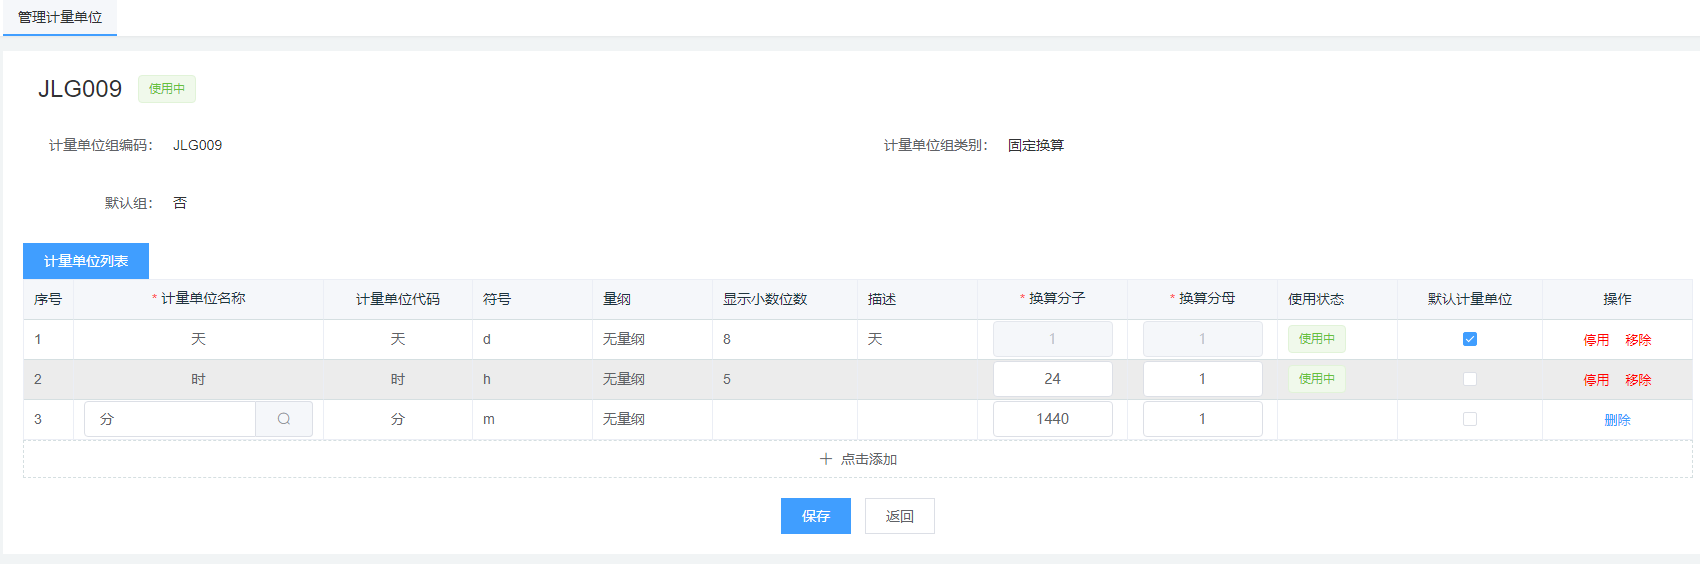This screenshot has height=564, width=1700.
Task: Click 停用 link in the 天 row
Action: click(1596, 340)
